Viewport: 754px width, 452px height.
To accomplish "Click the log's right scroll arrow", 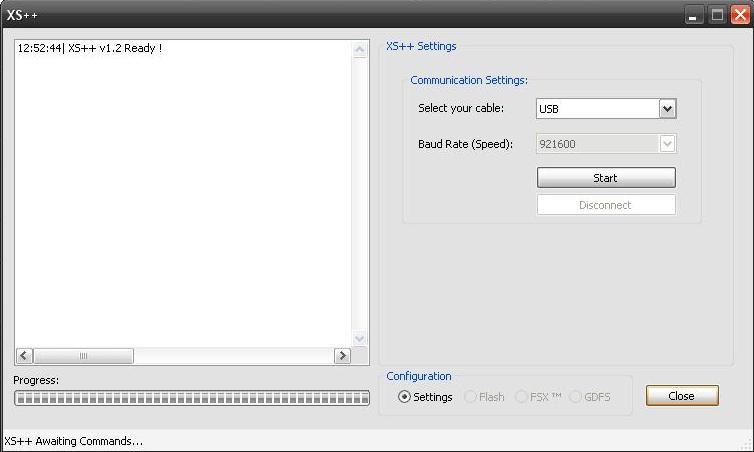I will click(x=342, y=356).
